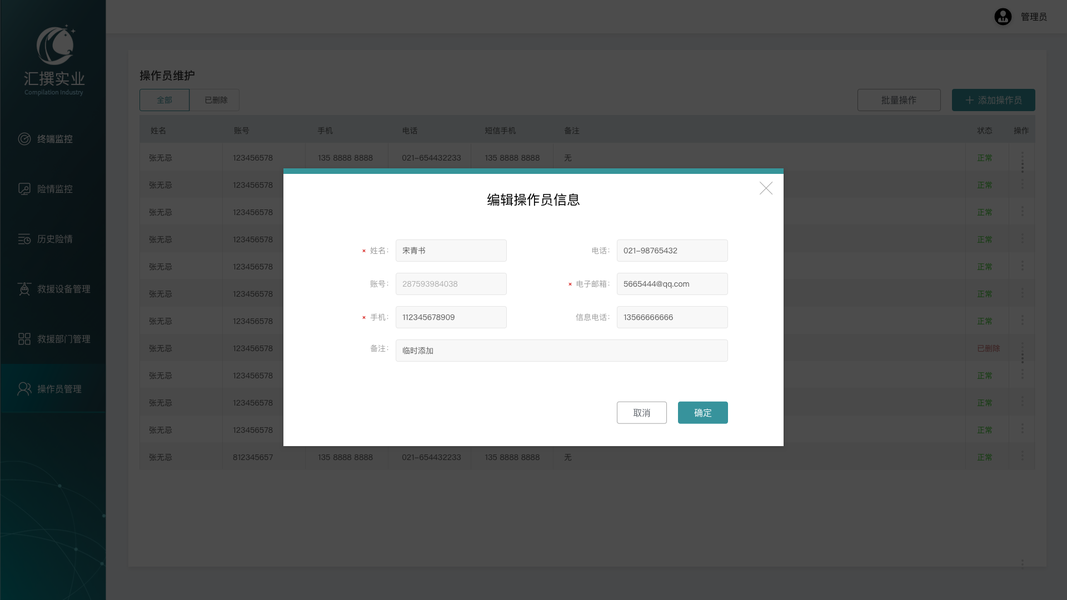
Task: Close the edit operator dialog with X
Action: coord(766,188)
